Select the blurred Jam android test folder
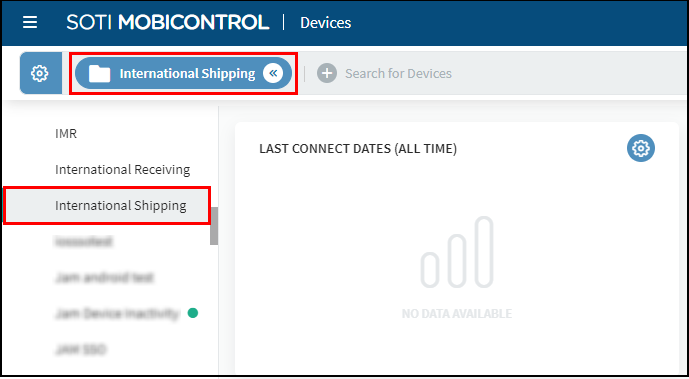The image size is (689, 379). pos(105,278)
